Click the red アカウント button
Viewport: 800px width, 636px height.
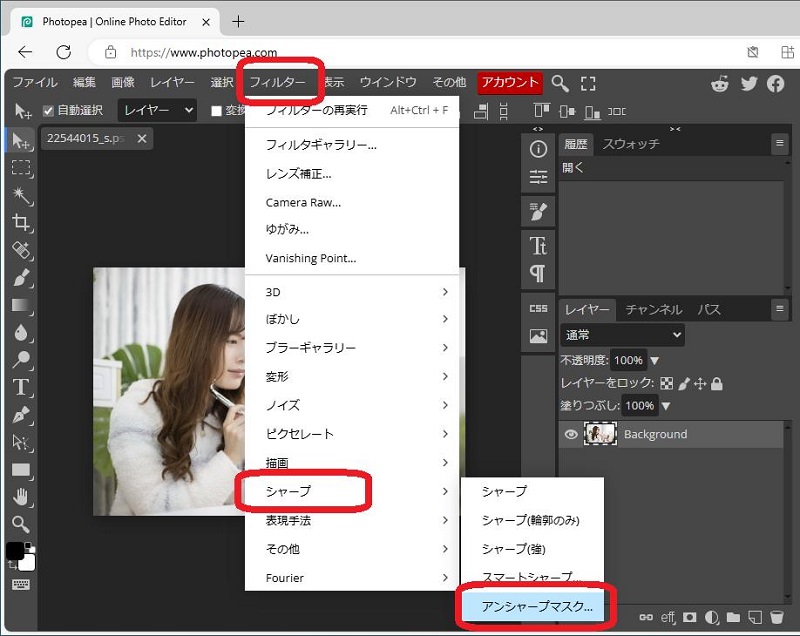pos(508,83)
